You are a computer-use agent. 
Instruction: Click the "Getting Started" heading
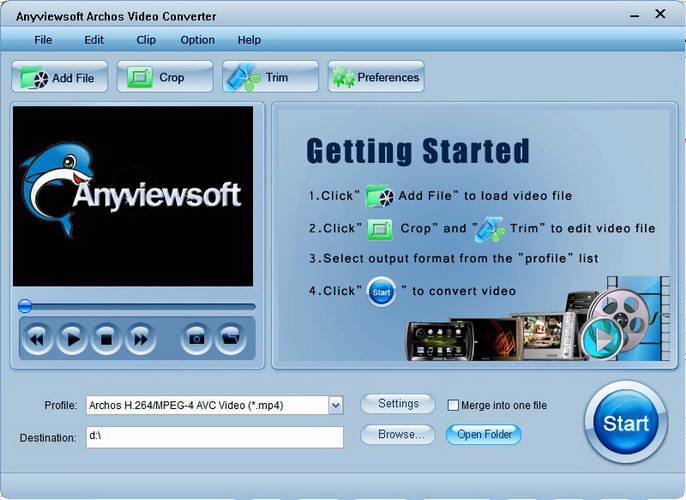(x=418, y=151)
